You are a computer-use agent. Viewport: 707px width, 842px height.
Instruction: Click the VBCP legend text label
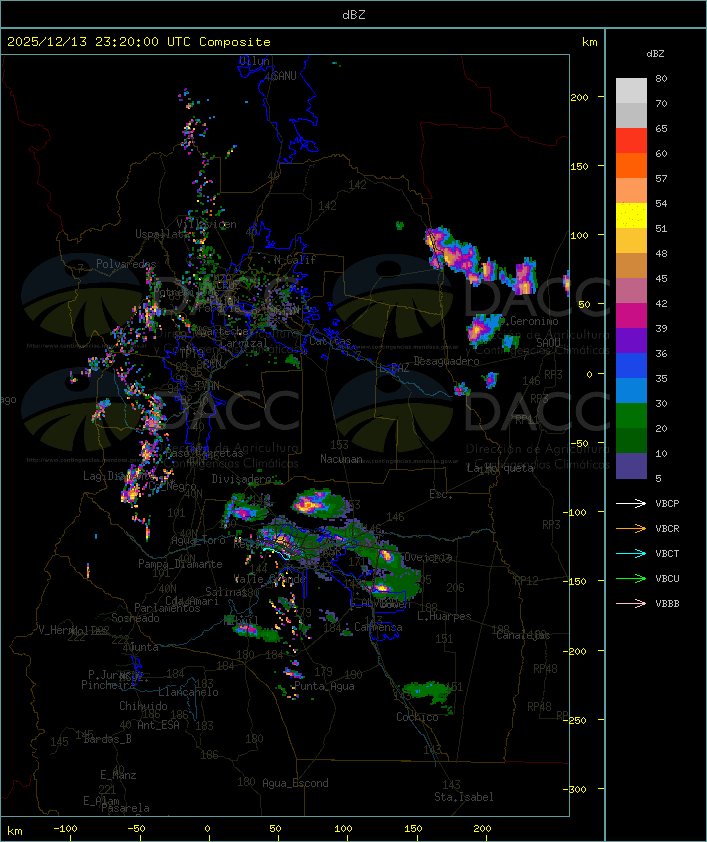point(667,503)
